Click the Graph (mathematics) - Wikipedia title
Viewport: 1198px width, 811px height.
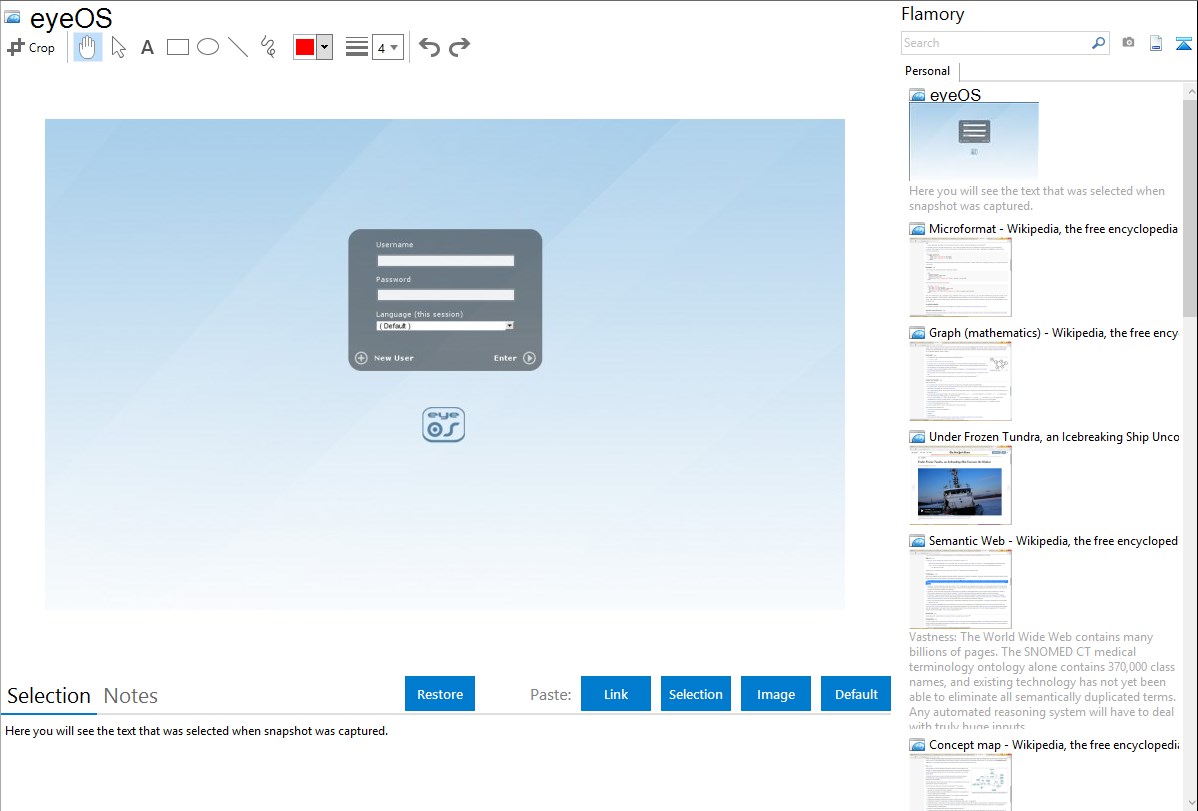point(1053,333)
